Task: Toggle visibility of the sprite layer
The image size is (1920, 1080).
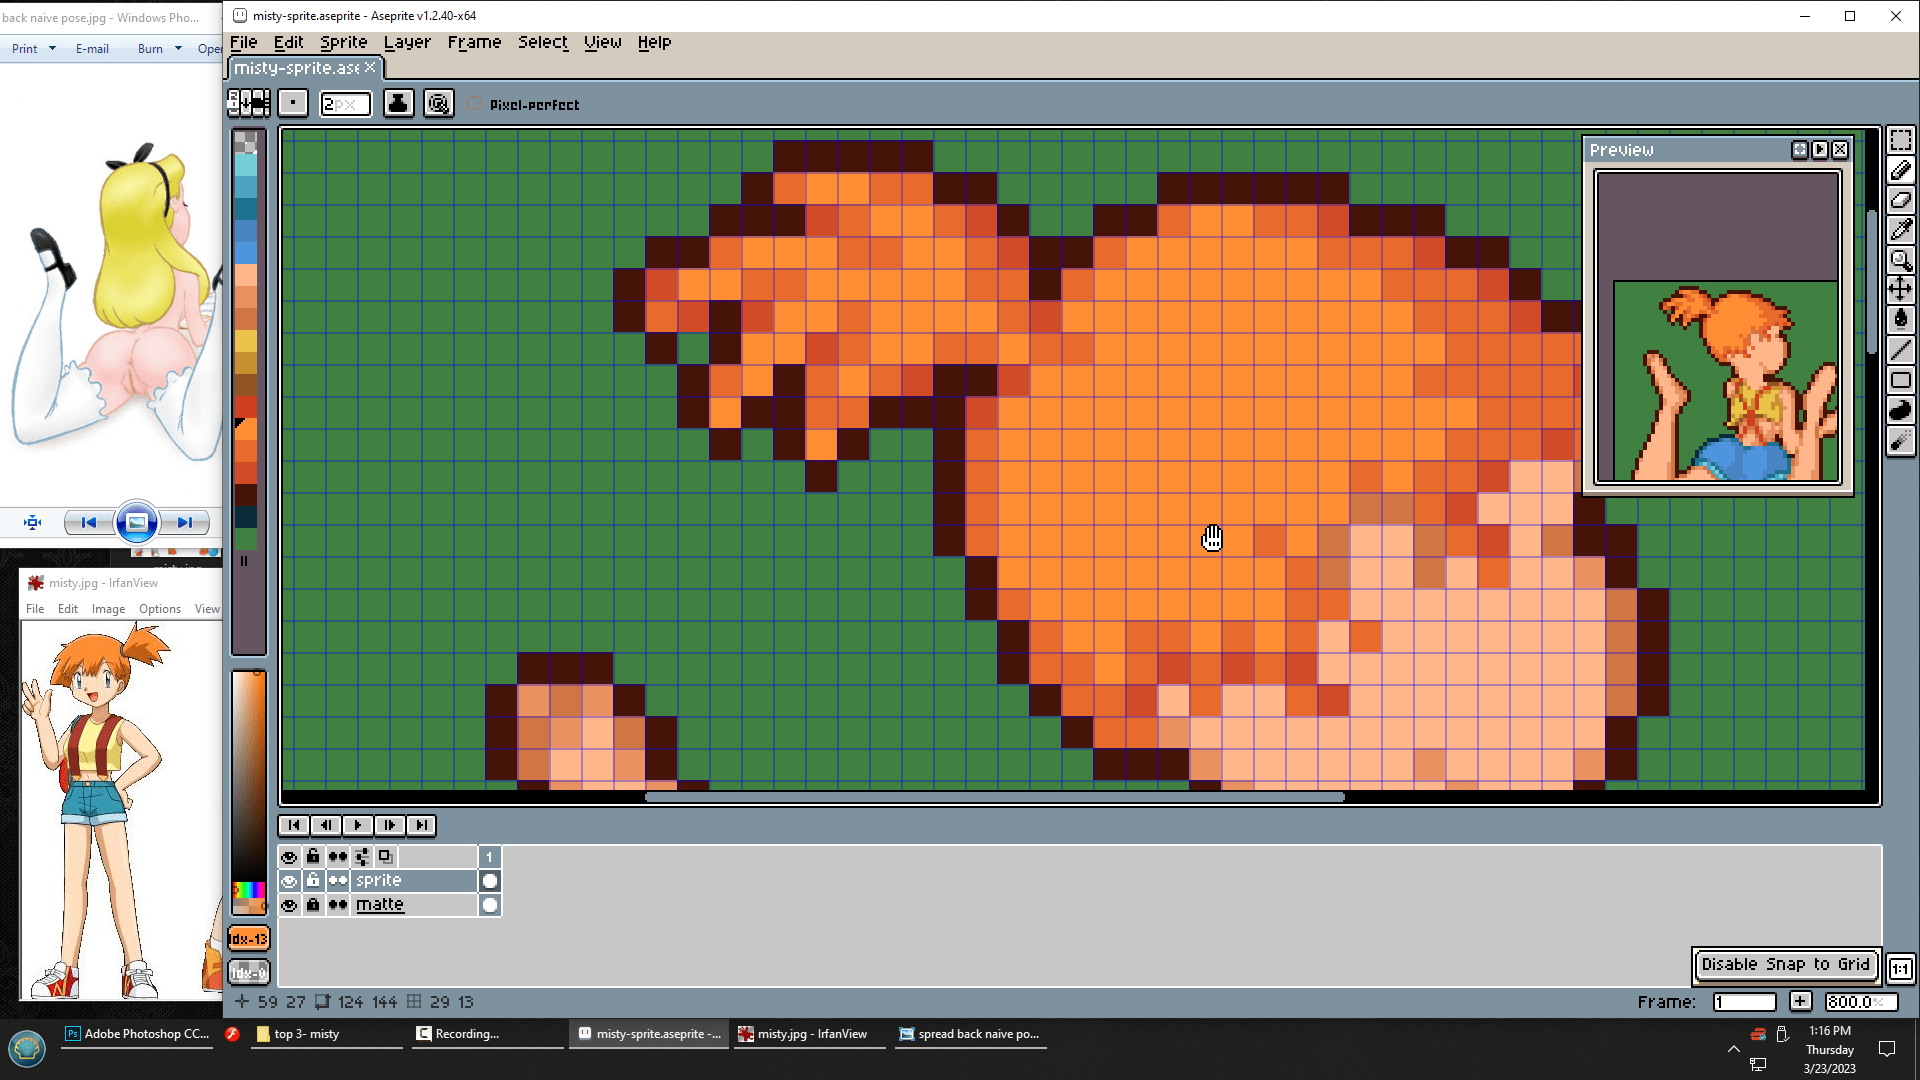Action: point(289,881)
